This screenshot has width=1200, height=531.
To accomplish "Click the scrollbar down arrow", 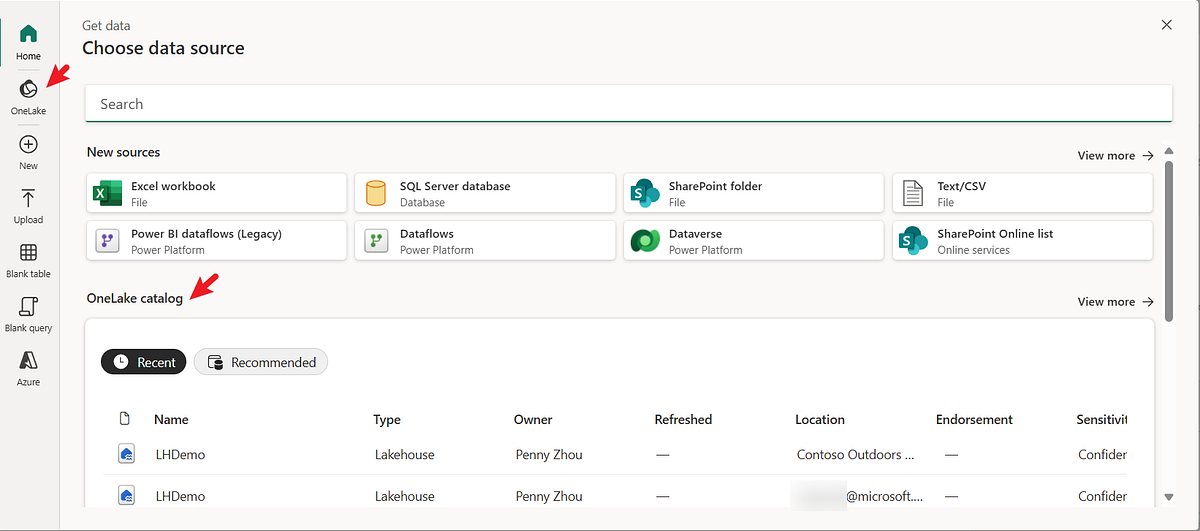I will click(x=1169, y=497).
